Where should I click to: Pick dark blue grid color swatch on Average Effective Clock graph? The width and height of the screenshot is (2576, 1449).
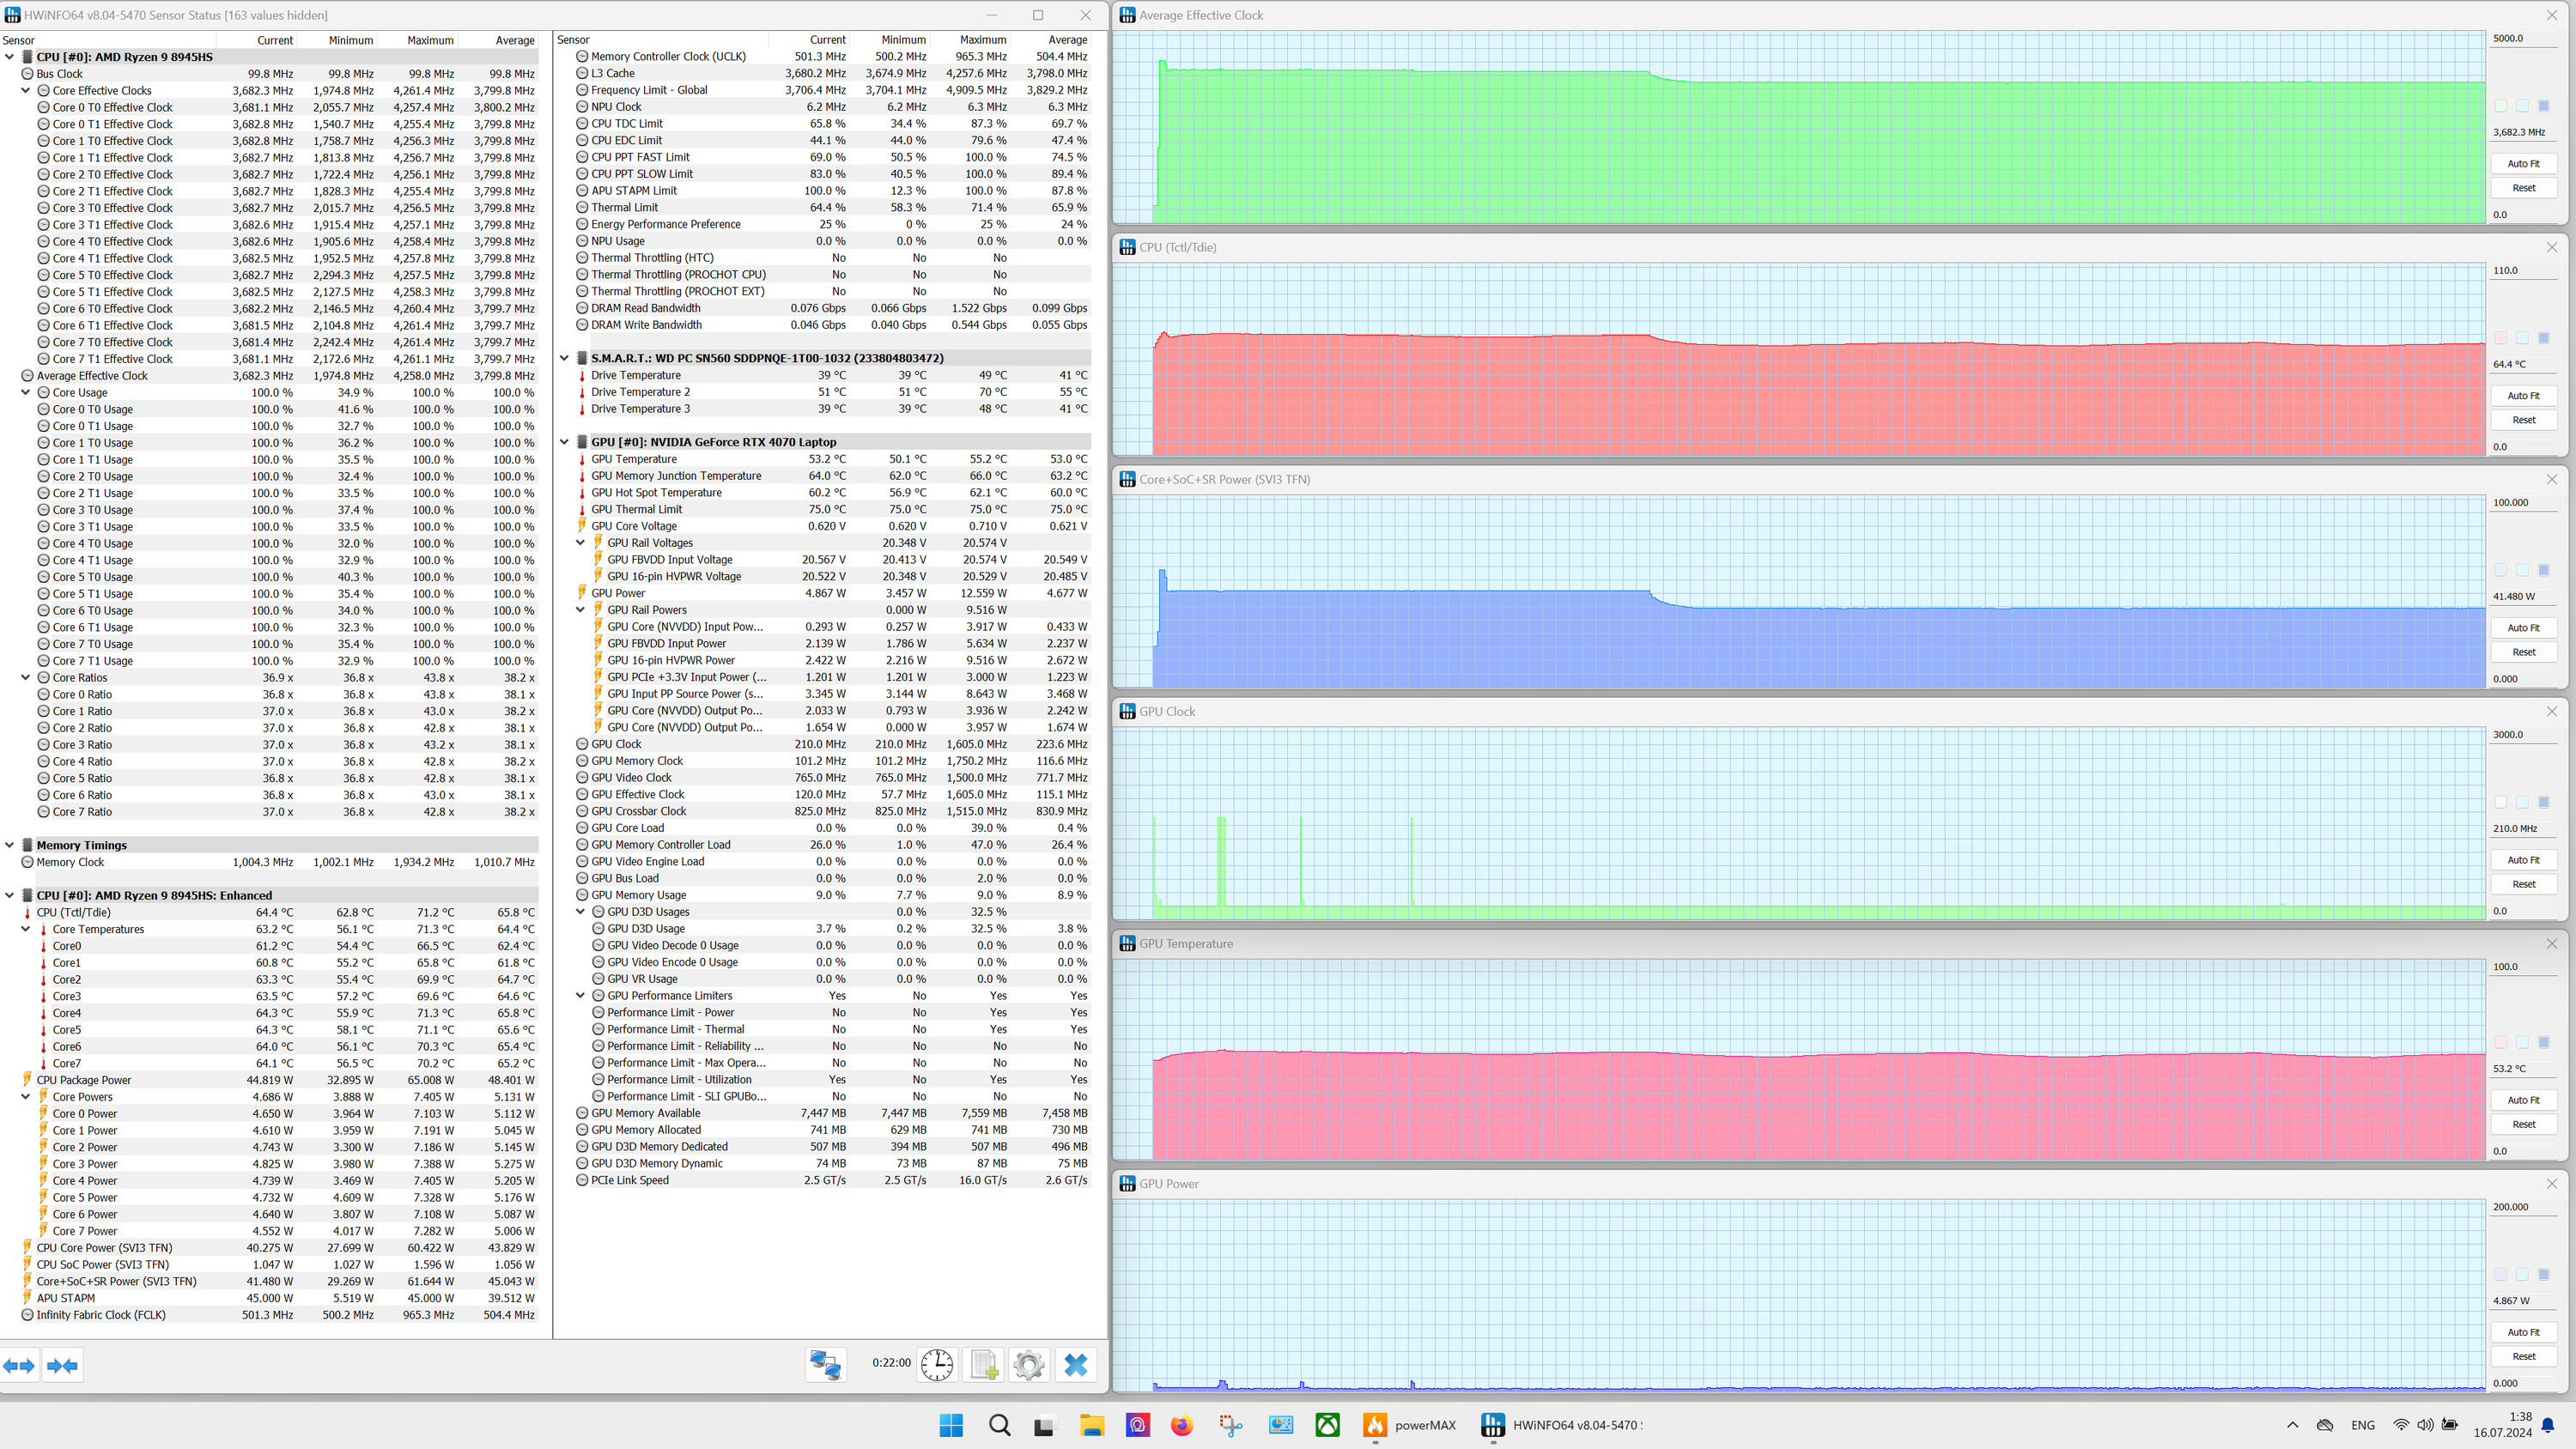pos(2544,106)
